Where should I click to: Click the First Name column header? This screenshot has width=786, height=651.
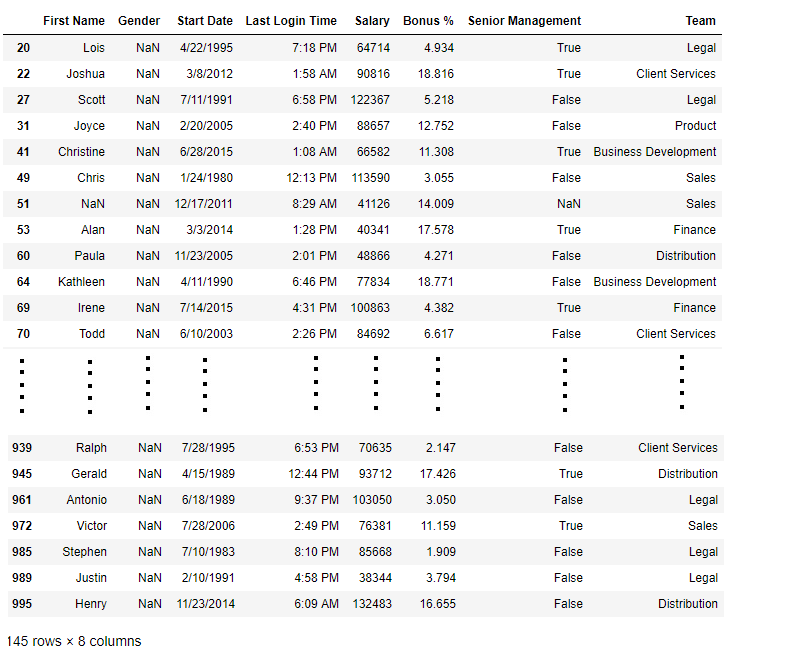click(x=73, y=21)
